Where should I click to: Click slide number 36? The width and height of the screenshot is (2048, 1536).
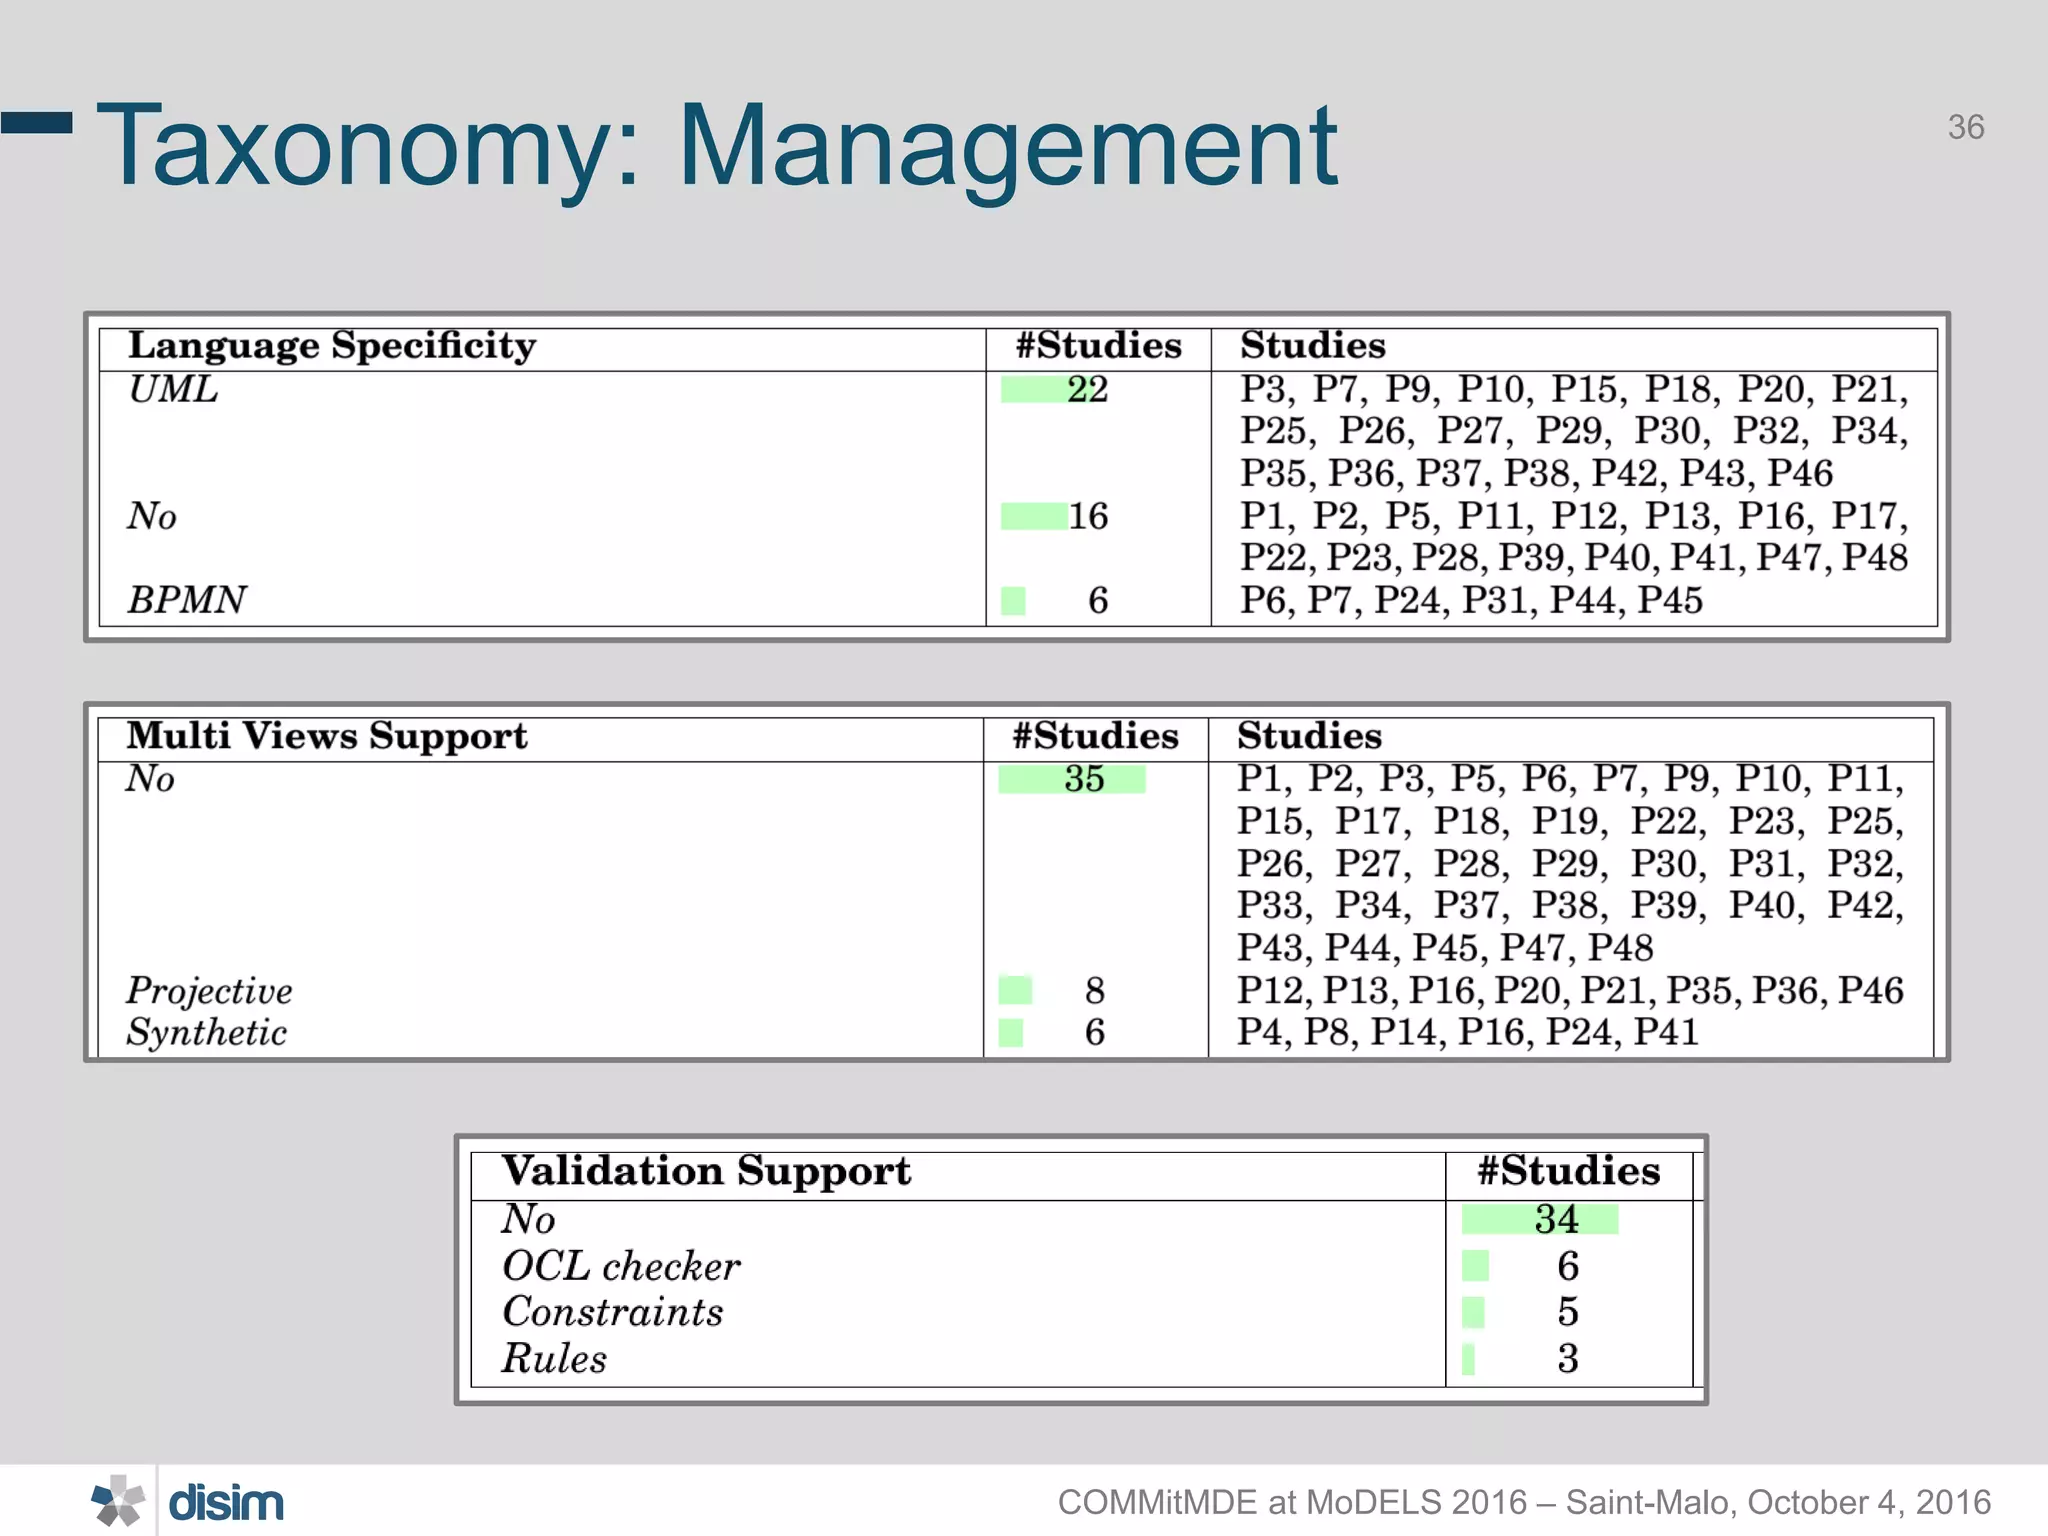point(1965,127)
